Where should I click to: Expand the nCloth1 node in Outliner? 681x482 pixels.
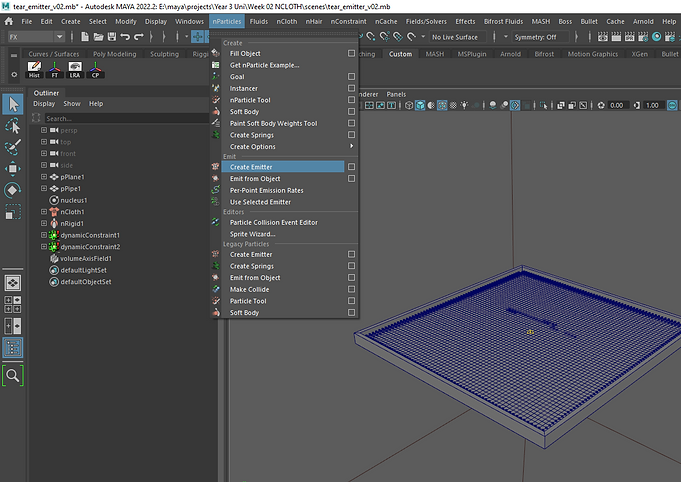coord(44,211)
